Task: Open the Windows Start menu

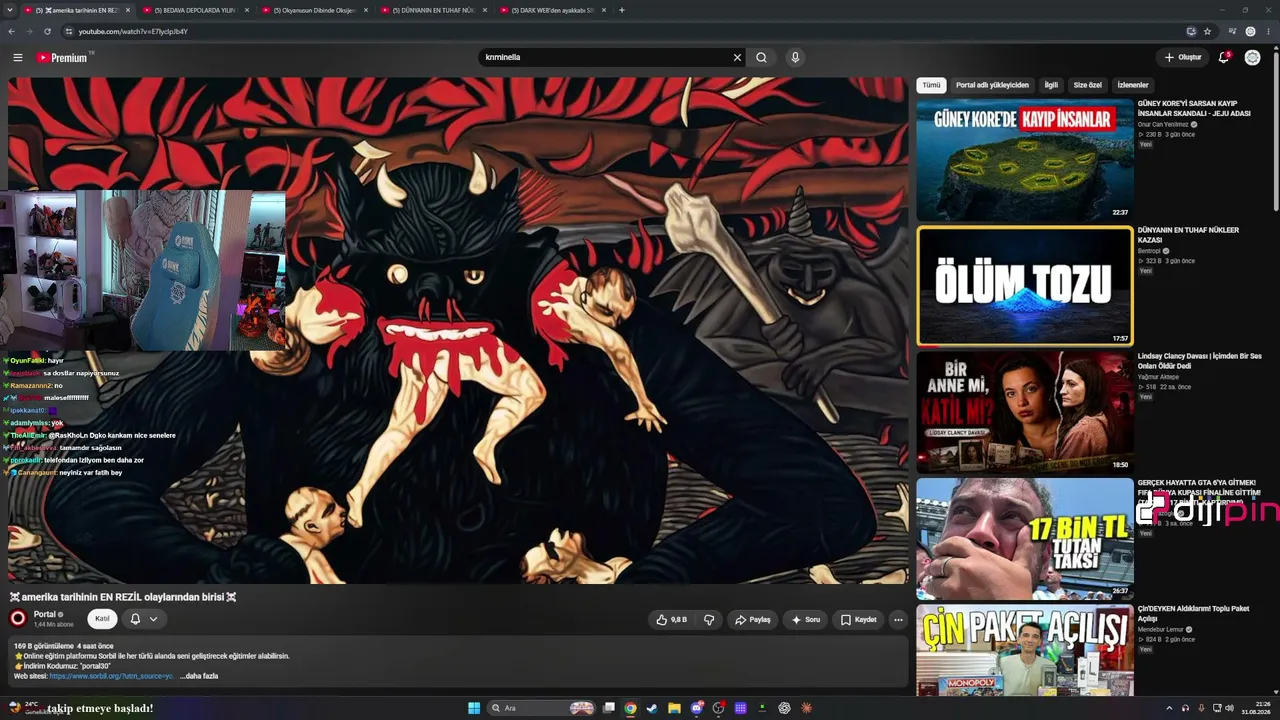Action: [x=474, y=708]
